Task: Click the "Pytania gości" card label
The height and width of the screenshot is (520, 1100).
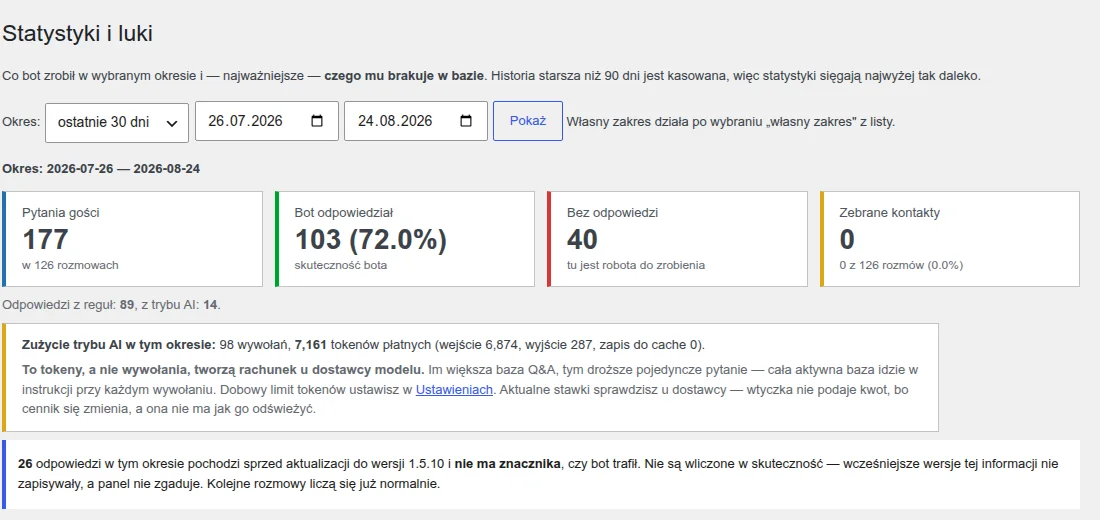Action: (x=60, y=213)
